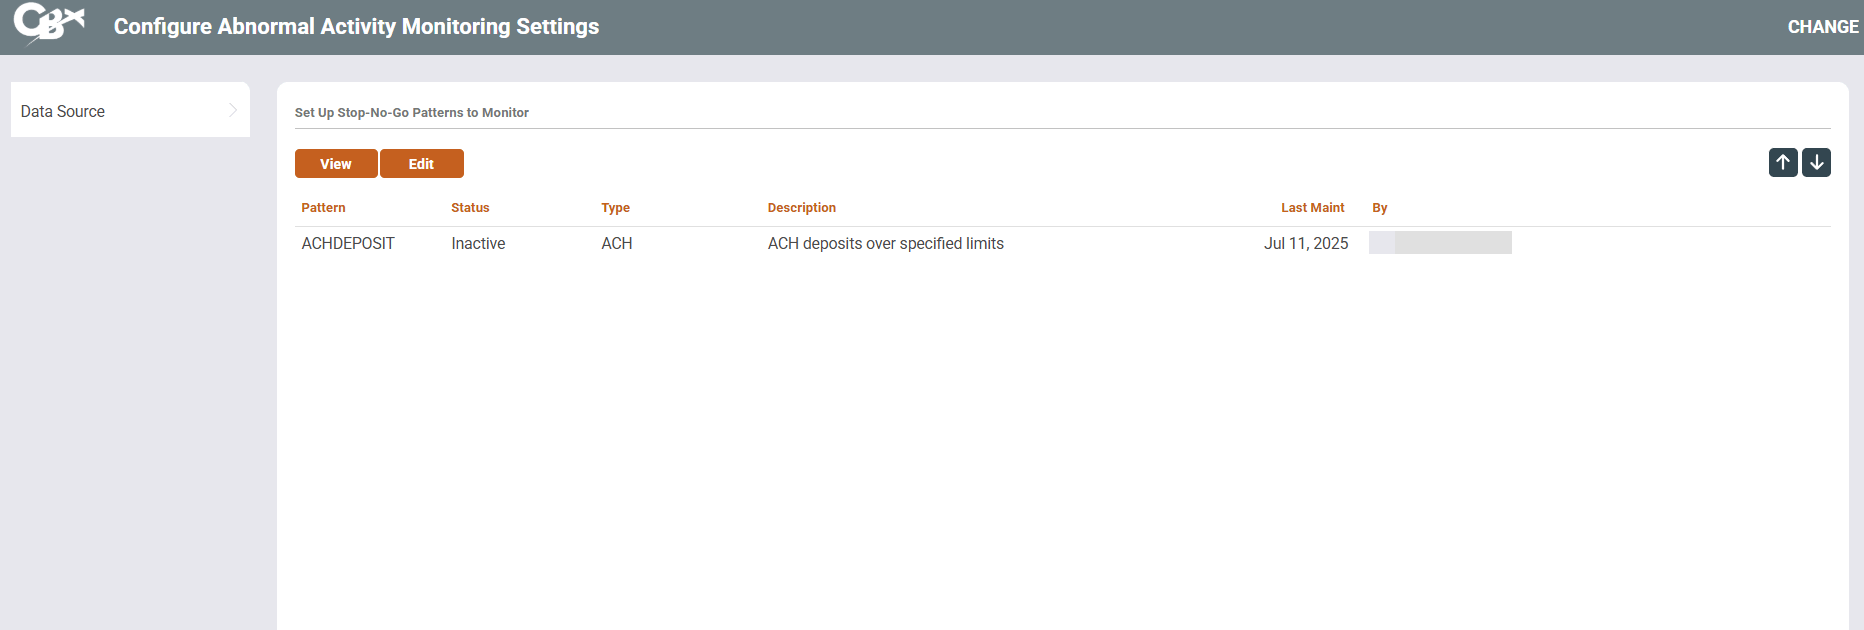The height and width of the screenshot is (630, 1864).
Task: Click the Last Maint column header
Action: [x=1312, y=208]
